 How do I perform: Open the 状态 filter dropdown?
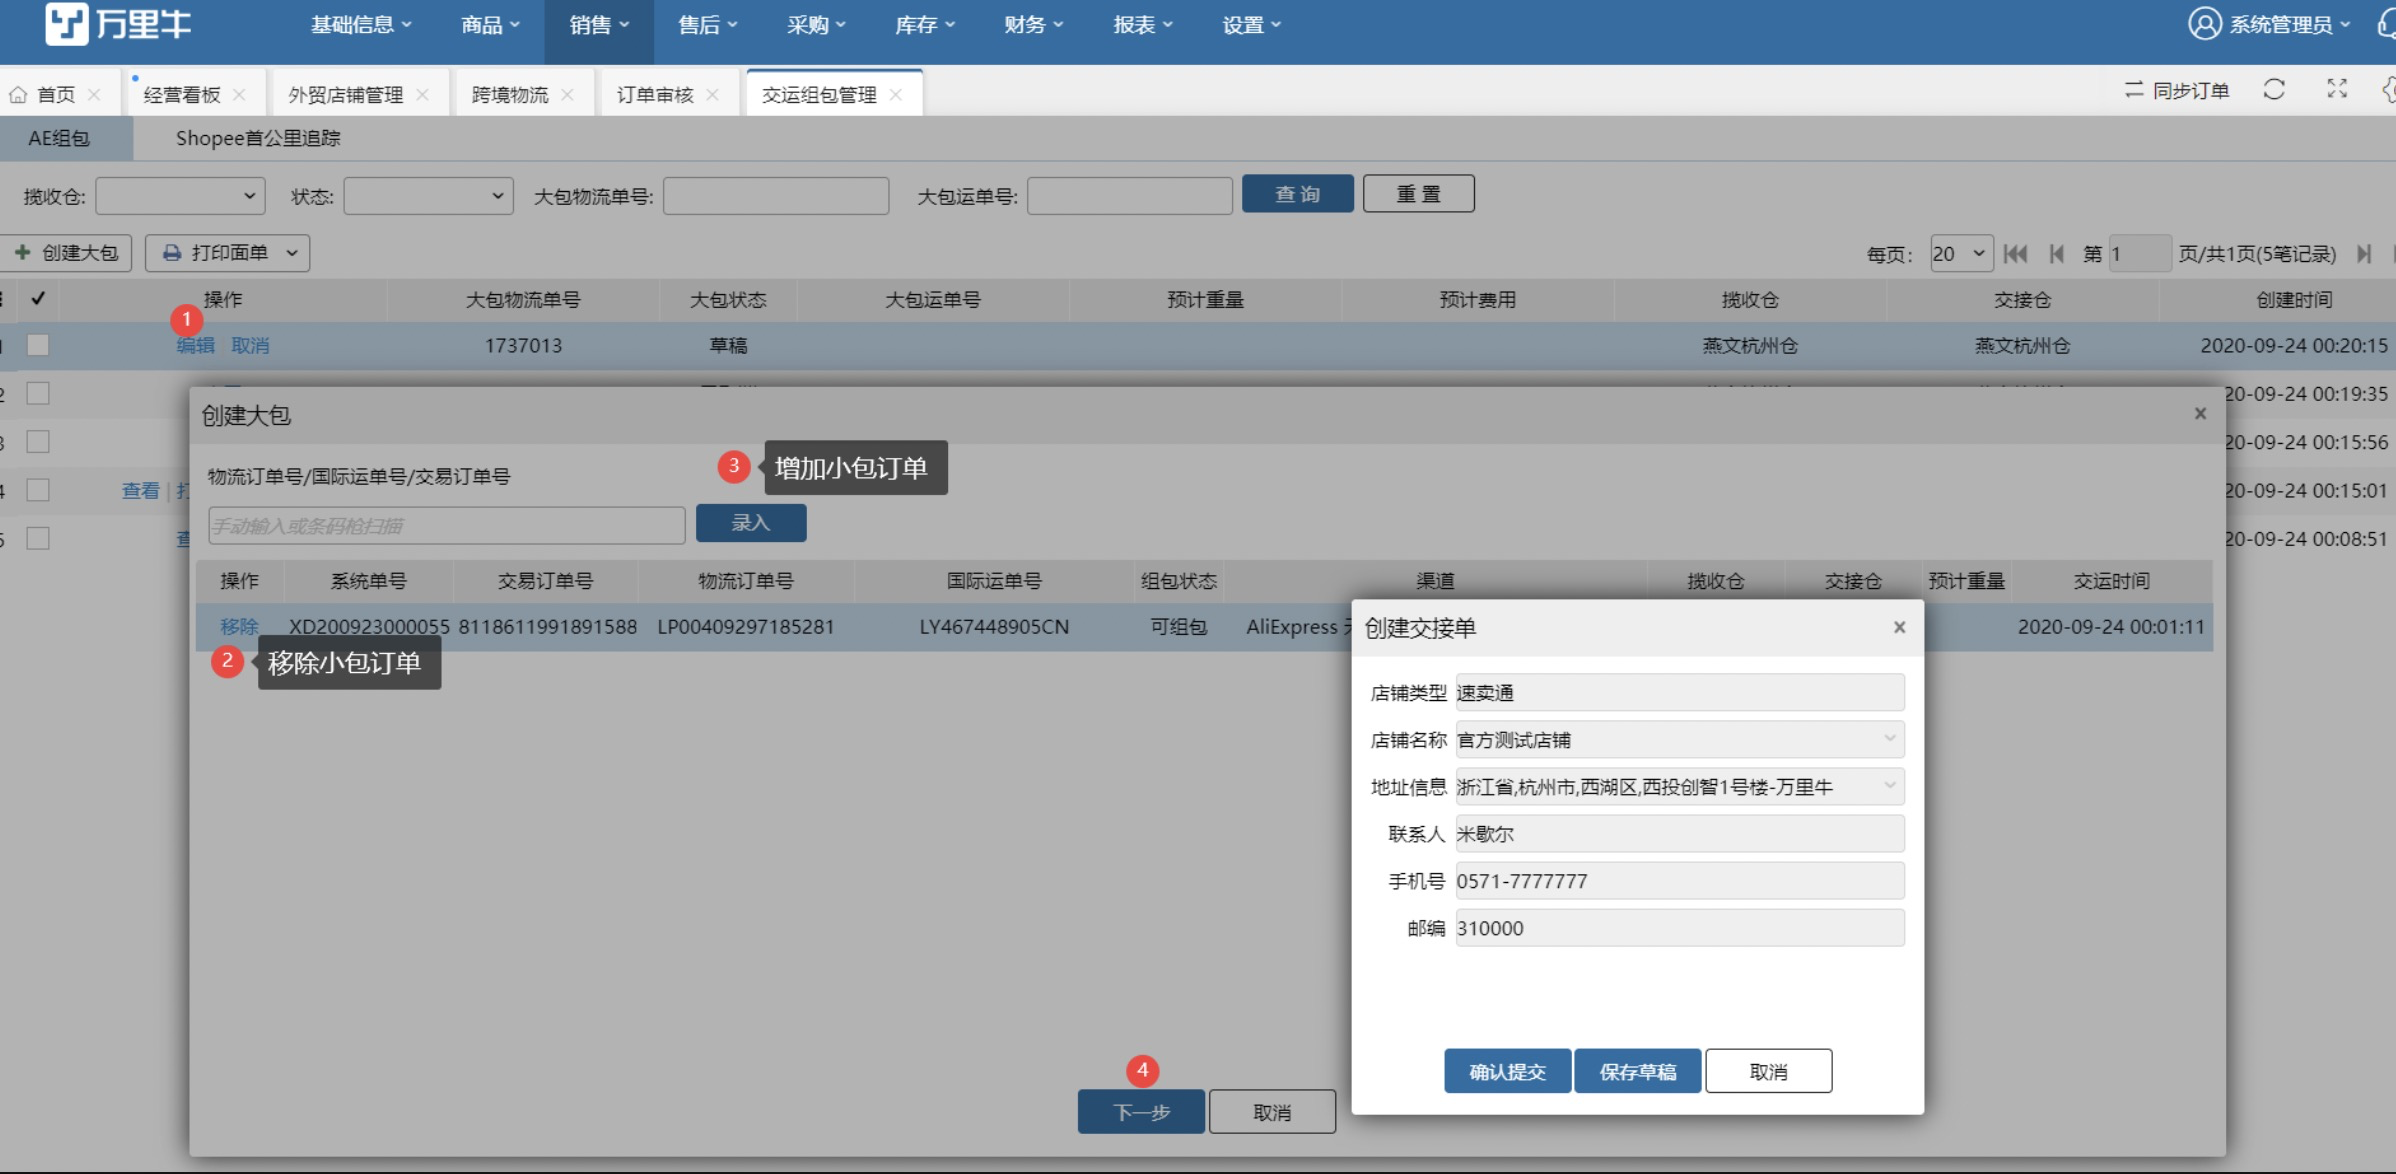(x=428, y=196)
